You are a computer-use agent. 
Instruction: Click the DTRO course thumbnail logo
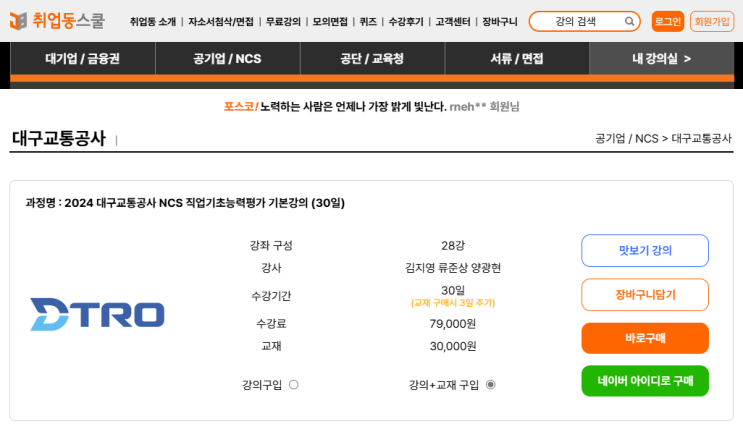tap(97, 314)
